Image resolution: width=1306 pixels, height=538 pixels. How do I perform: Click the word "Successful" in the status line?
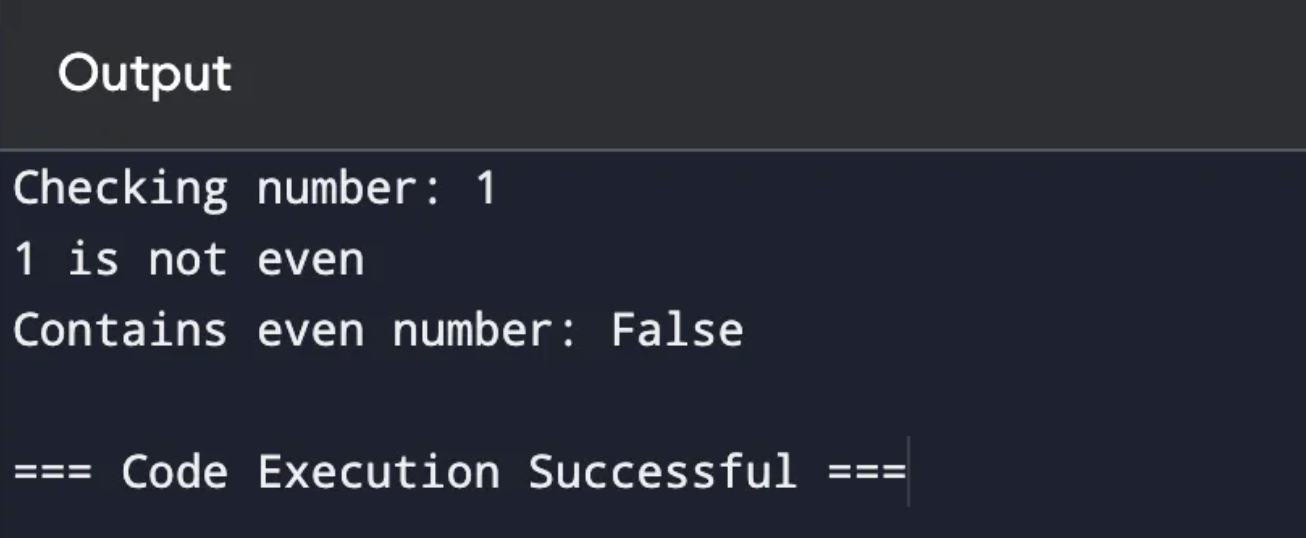(x=663, y=472)
